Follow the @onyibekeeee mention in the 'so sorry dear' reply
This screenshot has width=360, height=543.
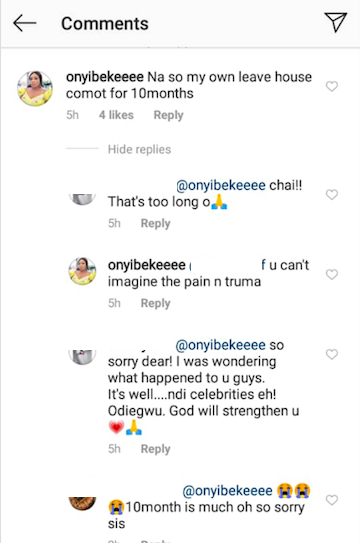point(220,345)
